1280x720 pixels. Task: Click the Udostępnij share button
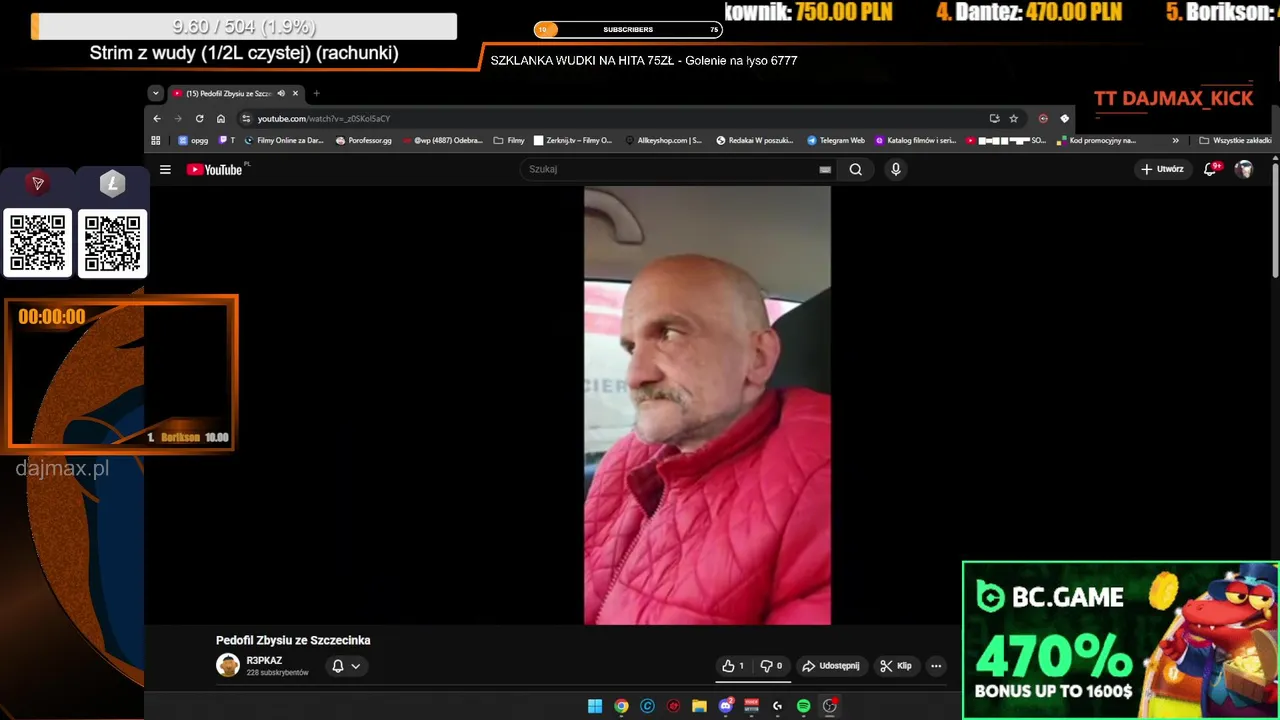coord(831,666)
